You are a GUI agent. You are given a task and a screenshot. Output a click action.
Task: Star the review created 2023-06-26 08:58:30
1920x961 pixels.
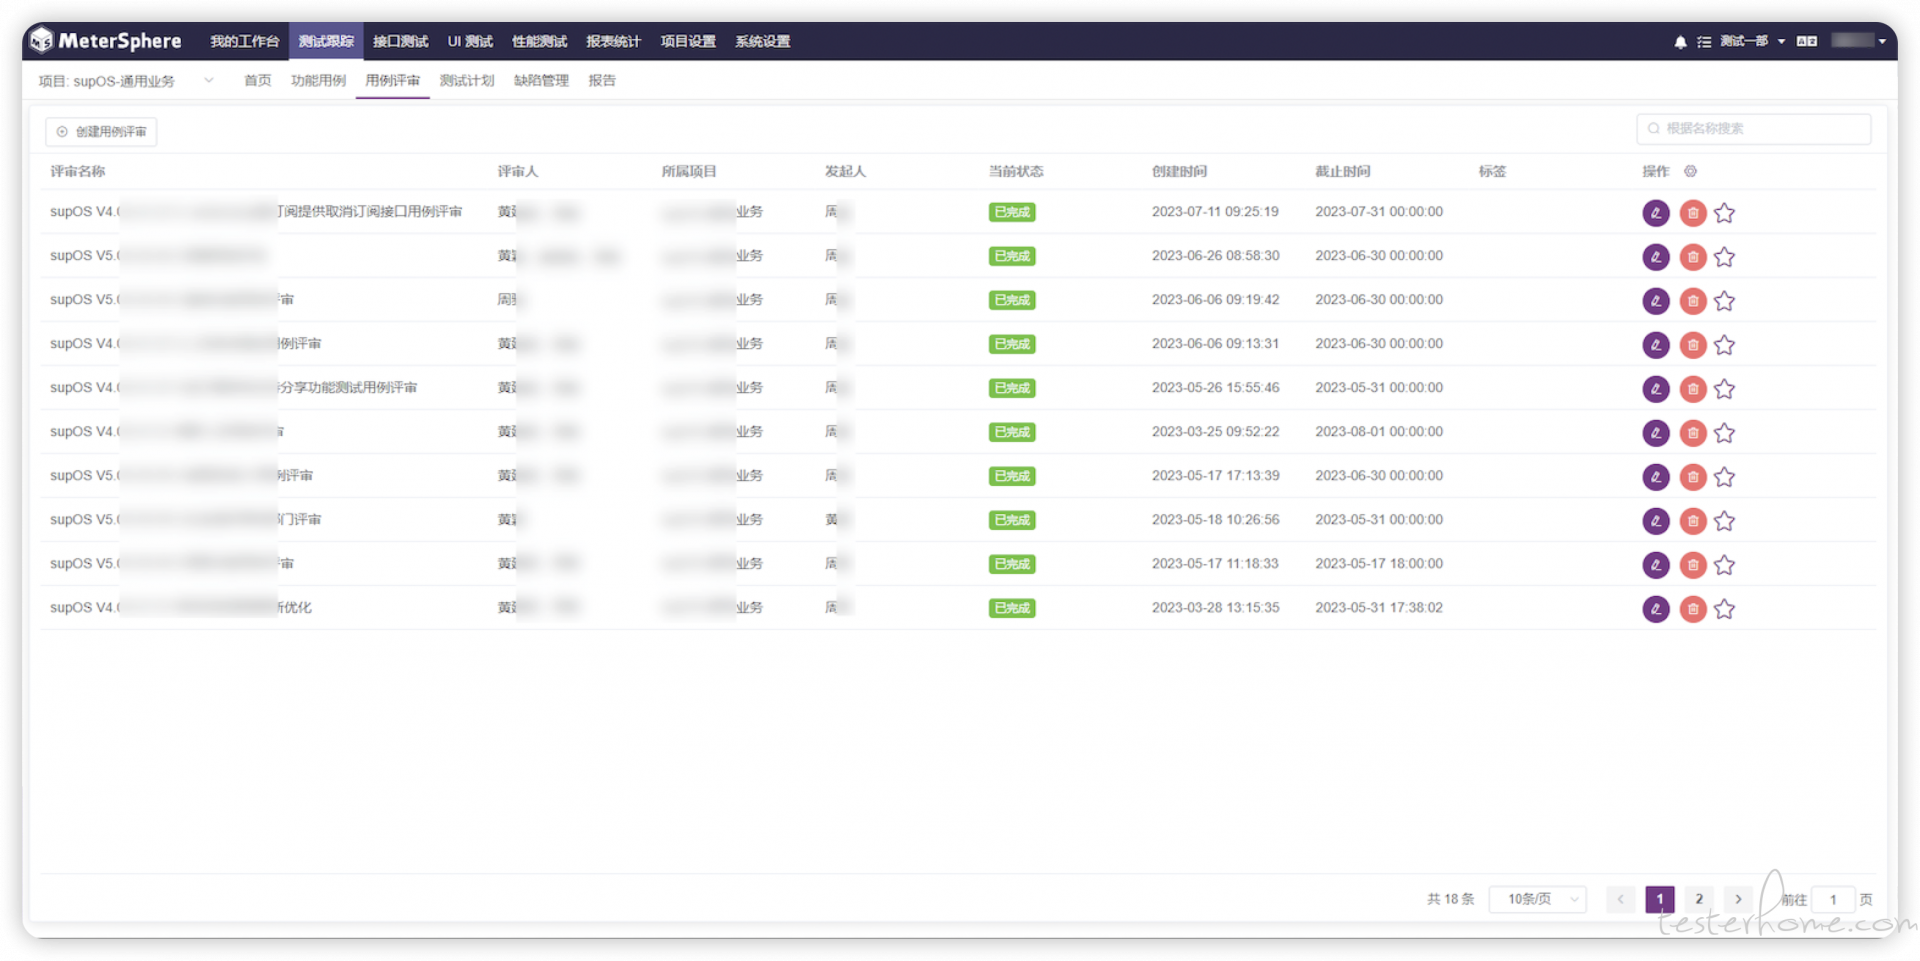(1725, 257)
